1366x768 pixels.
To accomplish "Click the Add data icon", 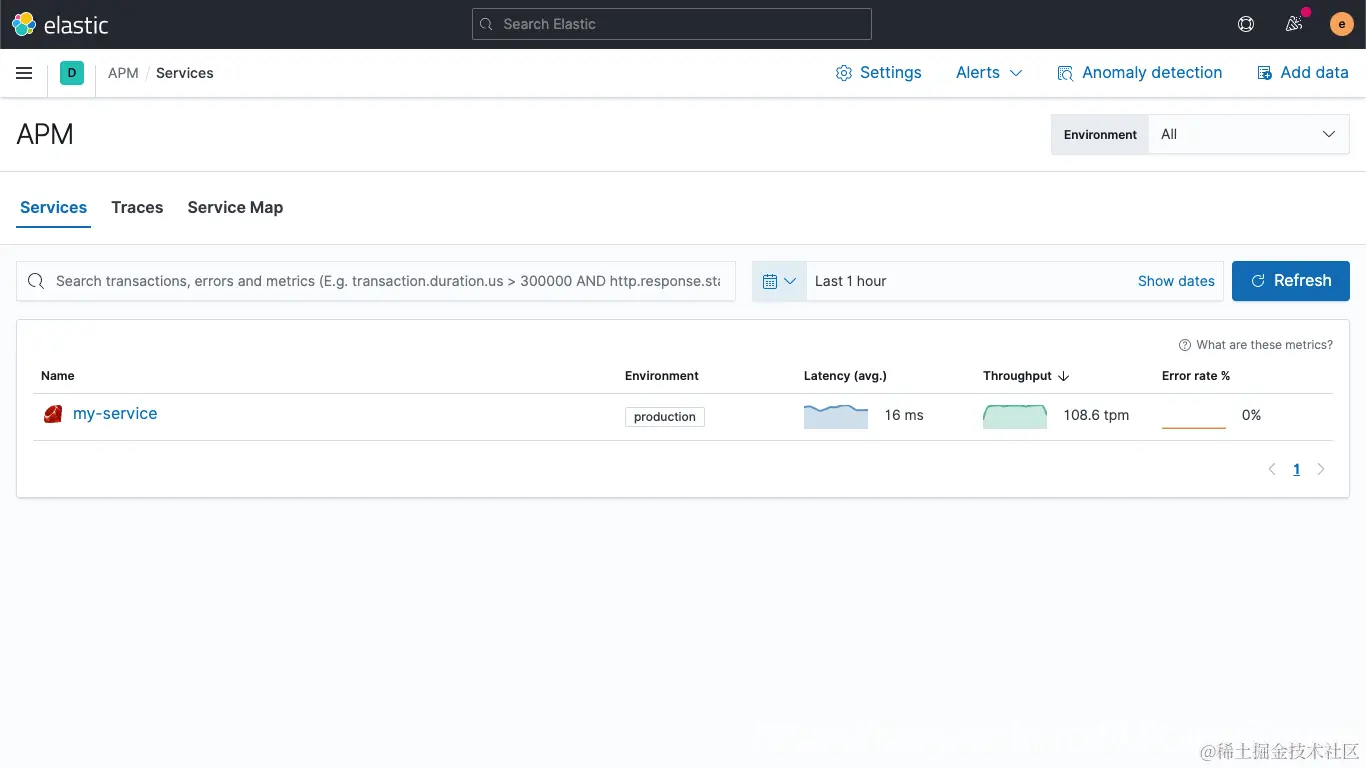I will pyautogui.click(x=1264, y=73).
